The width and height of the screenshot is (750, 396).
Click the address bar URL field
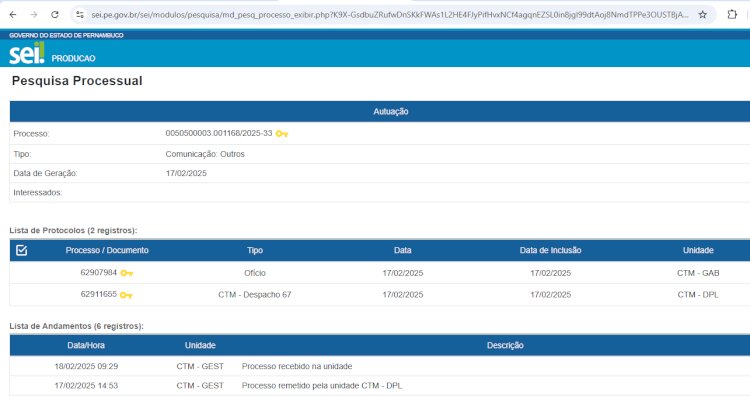click(389, 15)
